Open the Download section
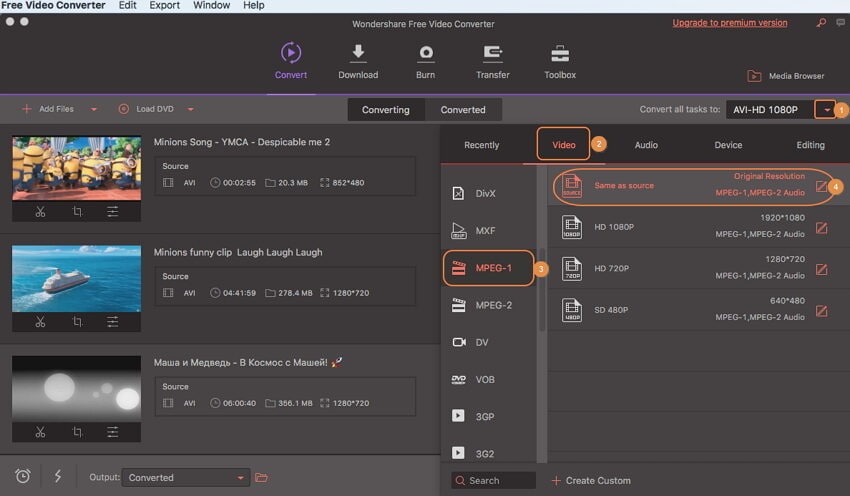Screen dimensions: 850x496 pyautogui.click(x=358, y=61)
